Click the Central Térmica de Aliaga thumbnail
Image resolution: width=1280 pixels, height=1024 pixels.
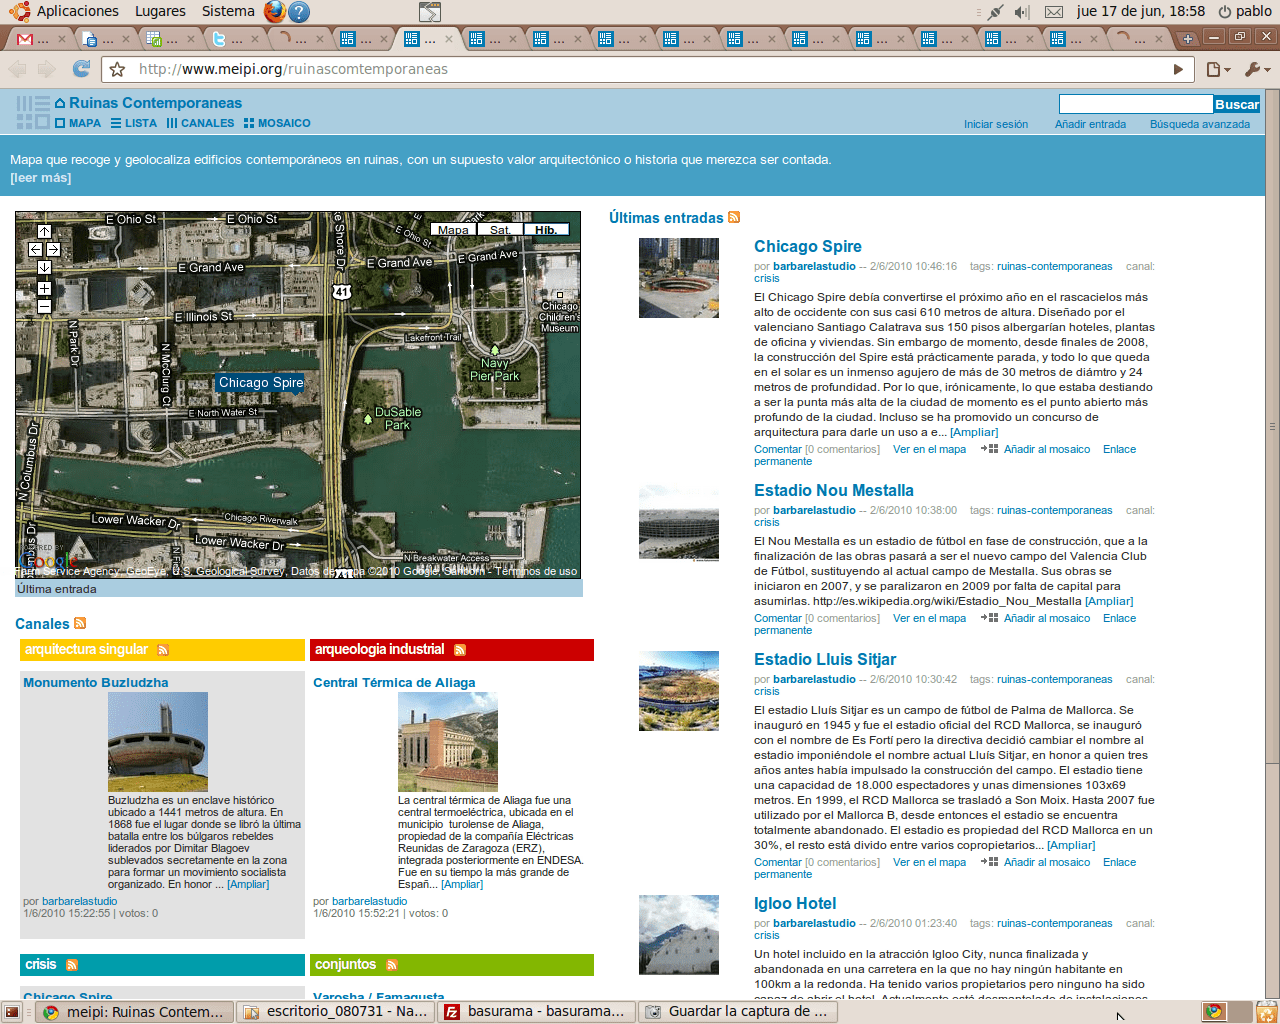tap(448, 742)
